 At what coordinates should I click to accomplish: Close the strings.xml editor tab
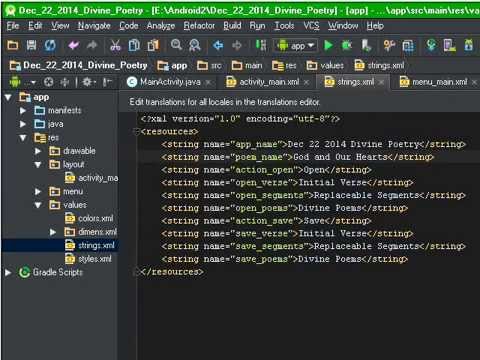[x=381, y=82]
